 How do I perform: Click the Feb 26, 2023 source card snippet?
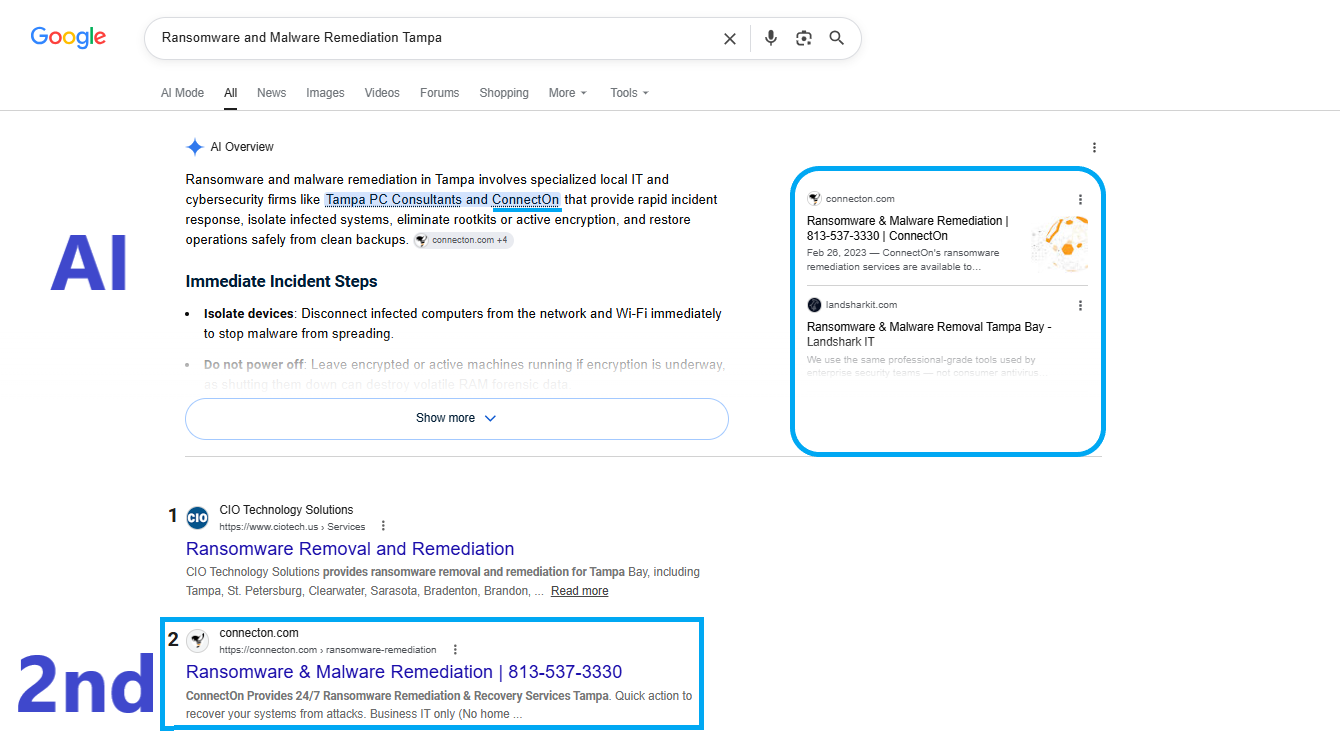[903, 260]
